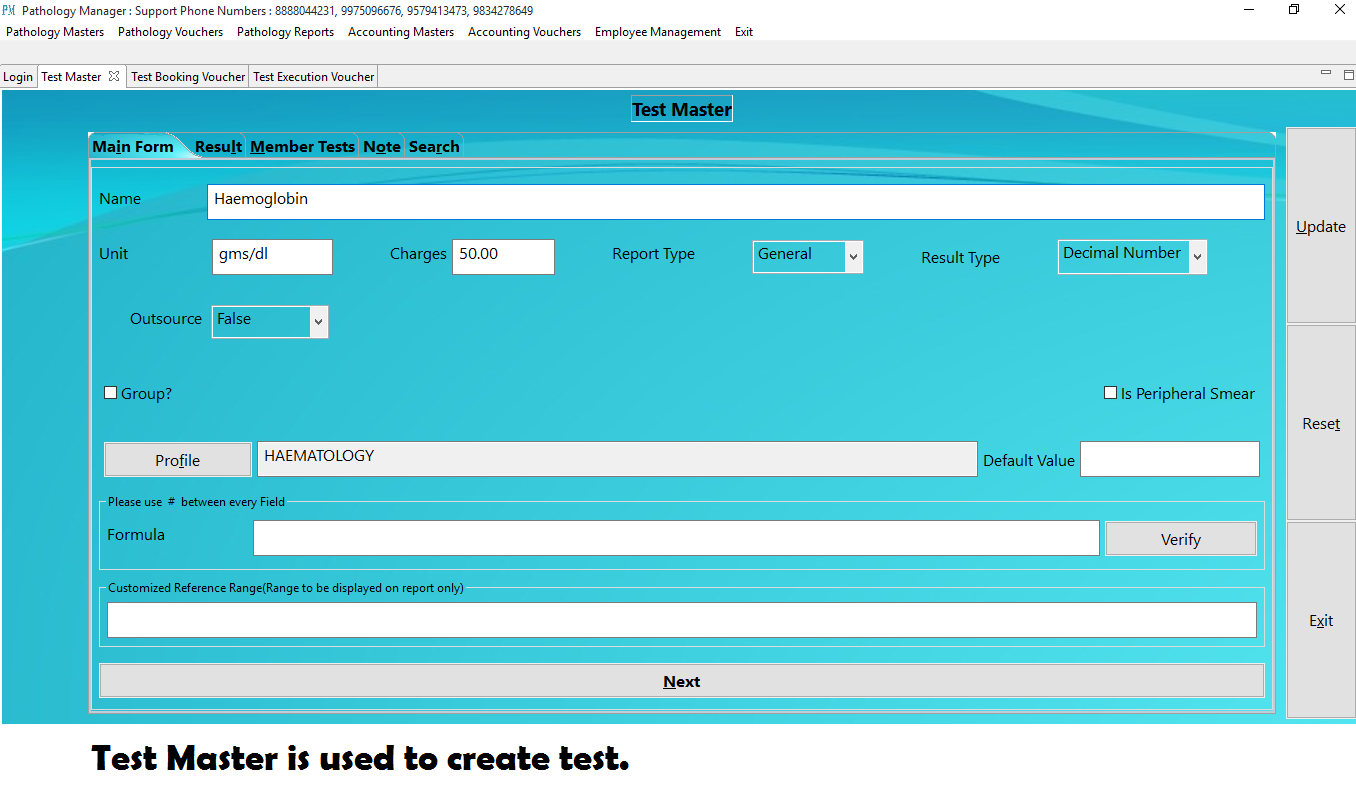Click the Formula input field

click(676, 538)
